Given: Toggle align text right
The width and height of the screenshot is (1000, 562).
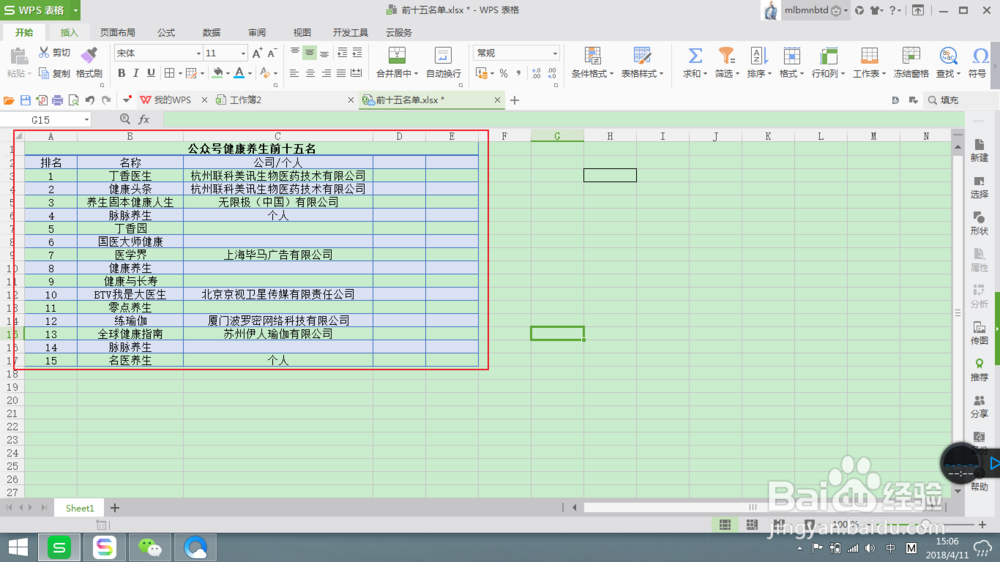Looking at the screenshot, I should [x=326, y=73].
